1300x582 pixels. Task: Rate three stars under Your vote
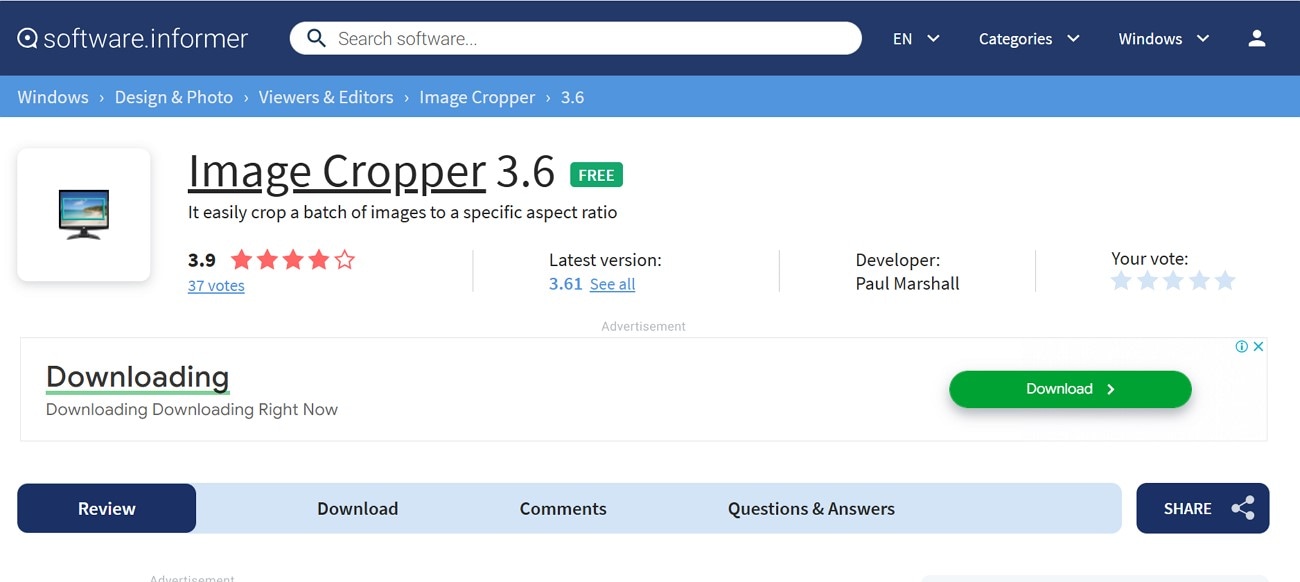[1173, 281]
